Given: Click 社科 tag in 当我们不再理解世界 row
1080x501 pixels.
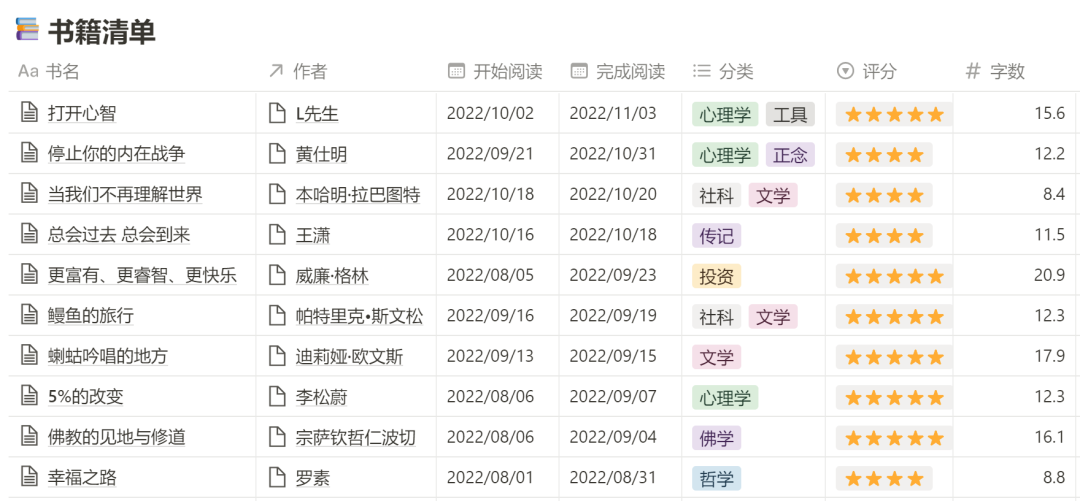Looking at the screenshot, I should point(716,196).
